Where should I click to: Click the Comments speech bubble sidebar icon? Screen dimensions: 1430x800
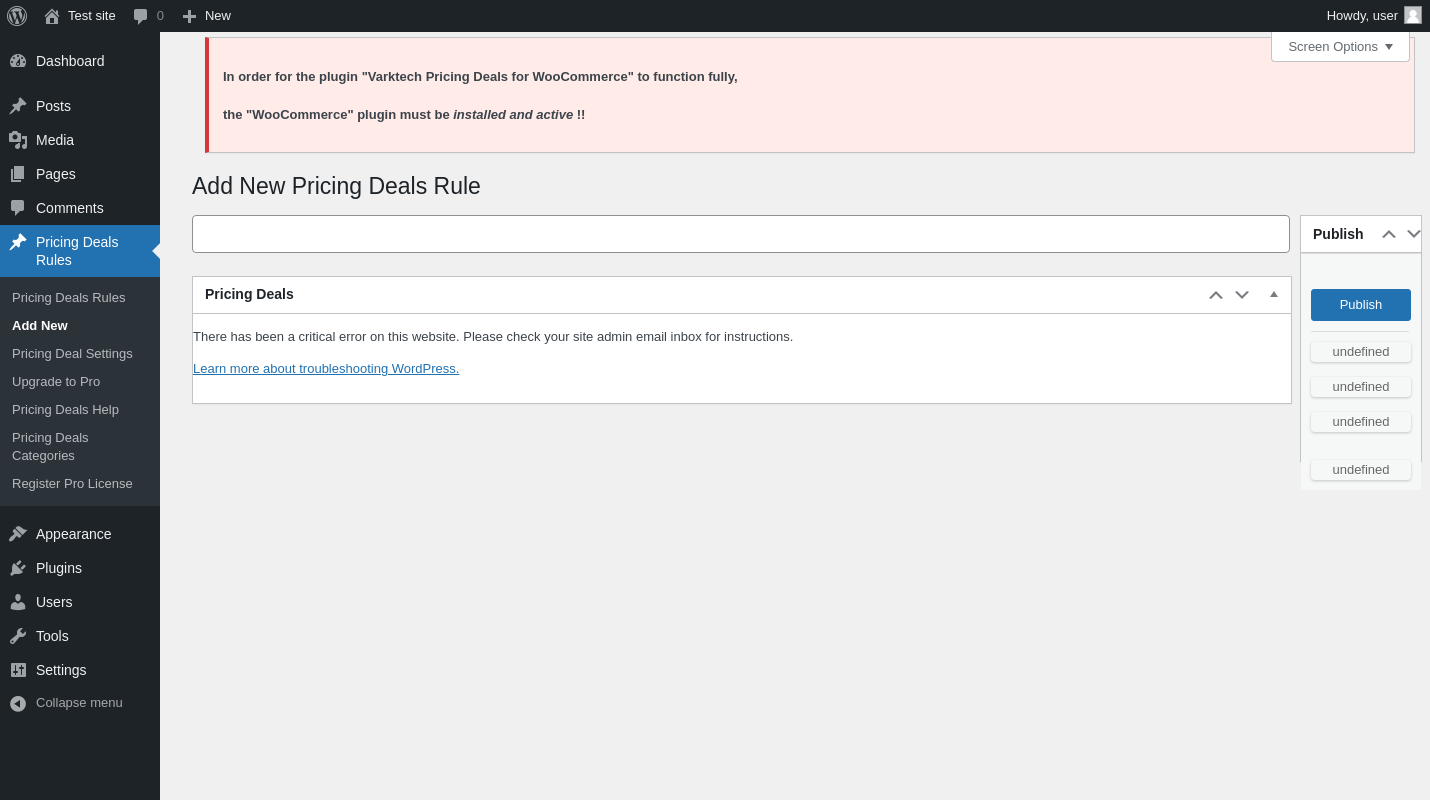click(x=18, y=208)
